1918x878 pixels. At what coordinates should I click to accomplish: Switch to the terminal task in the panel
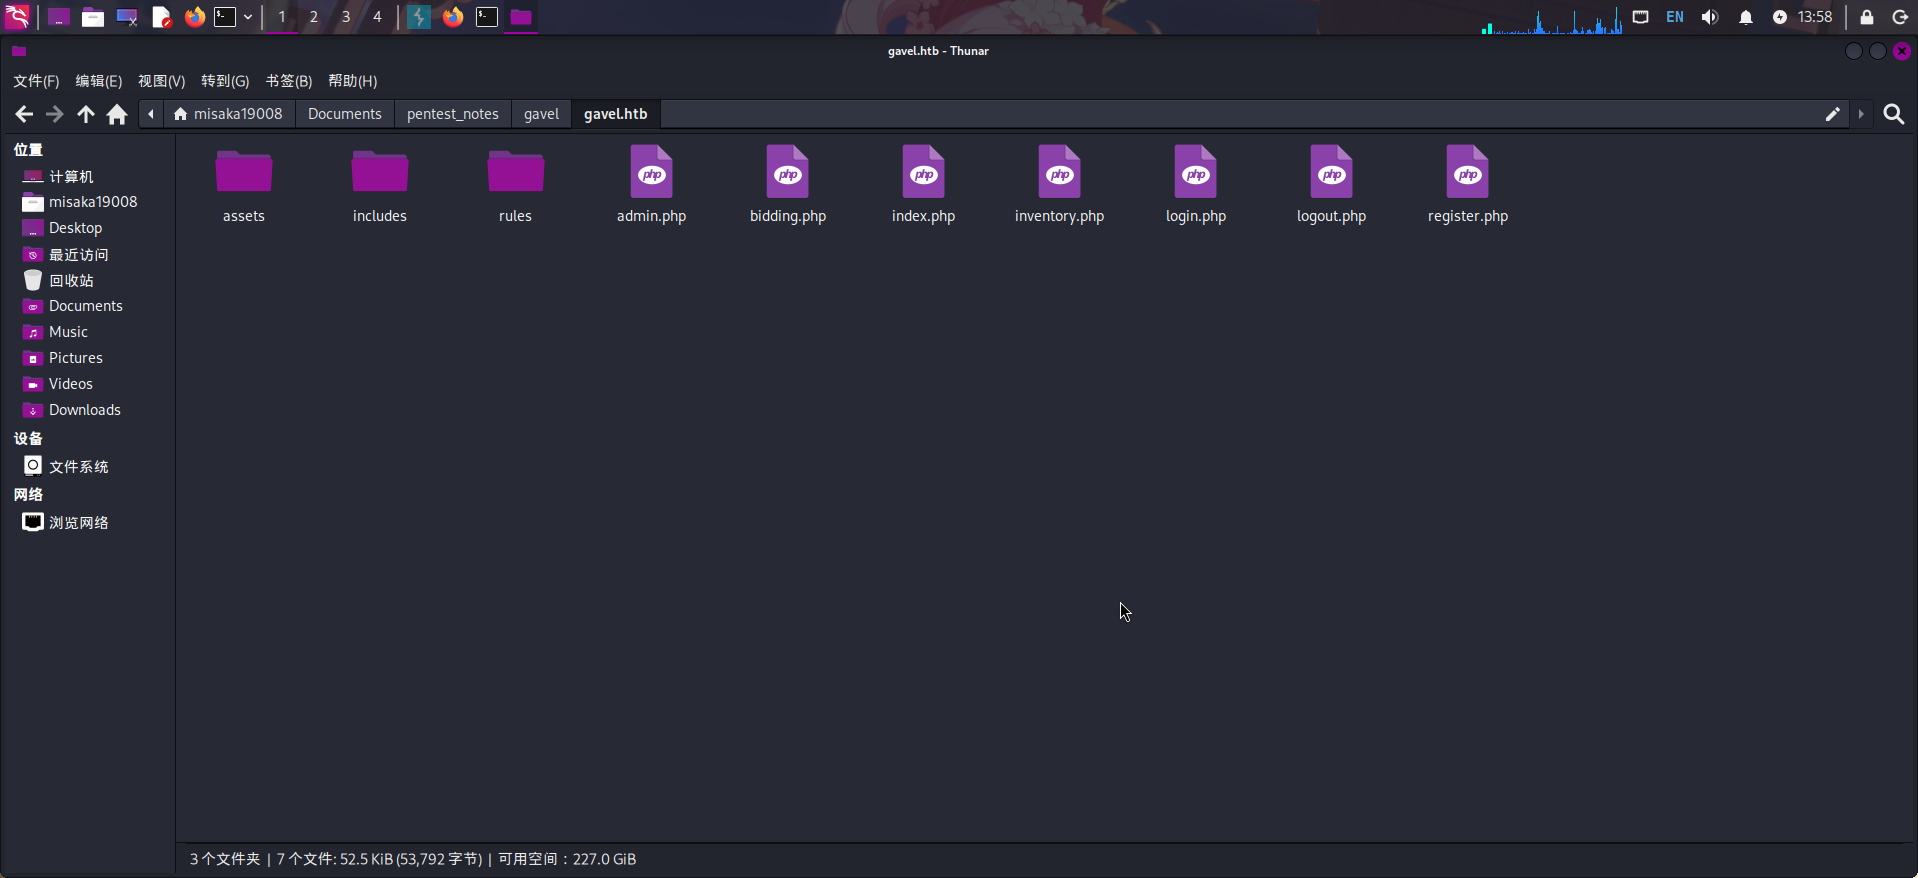[487, 17]
